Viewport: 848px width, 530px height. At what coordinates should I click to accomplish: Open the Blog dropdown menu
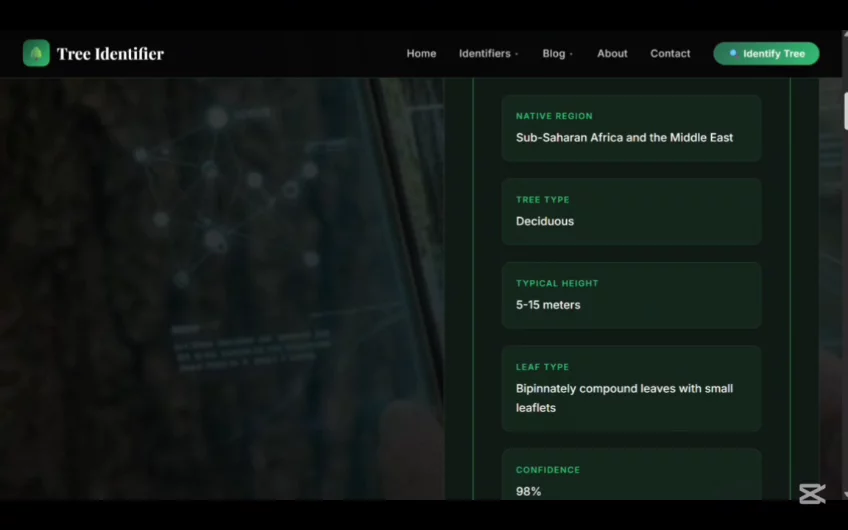click(x=558, y=54)
